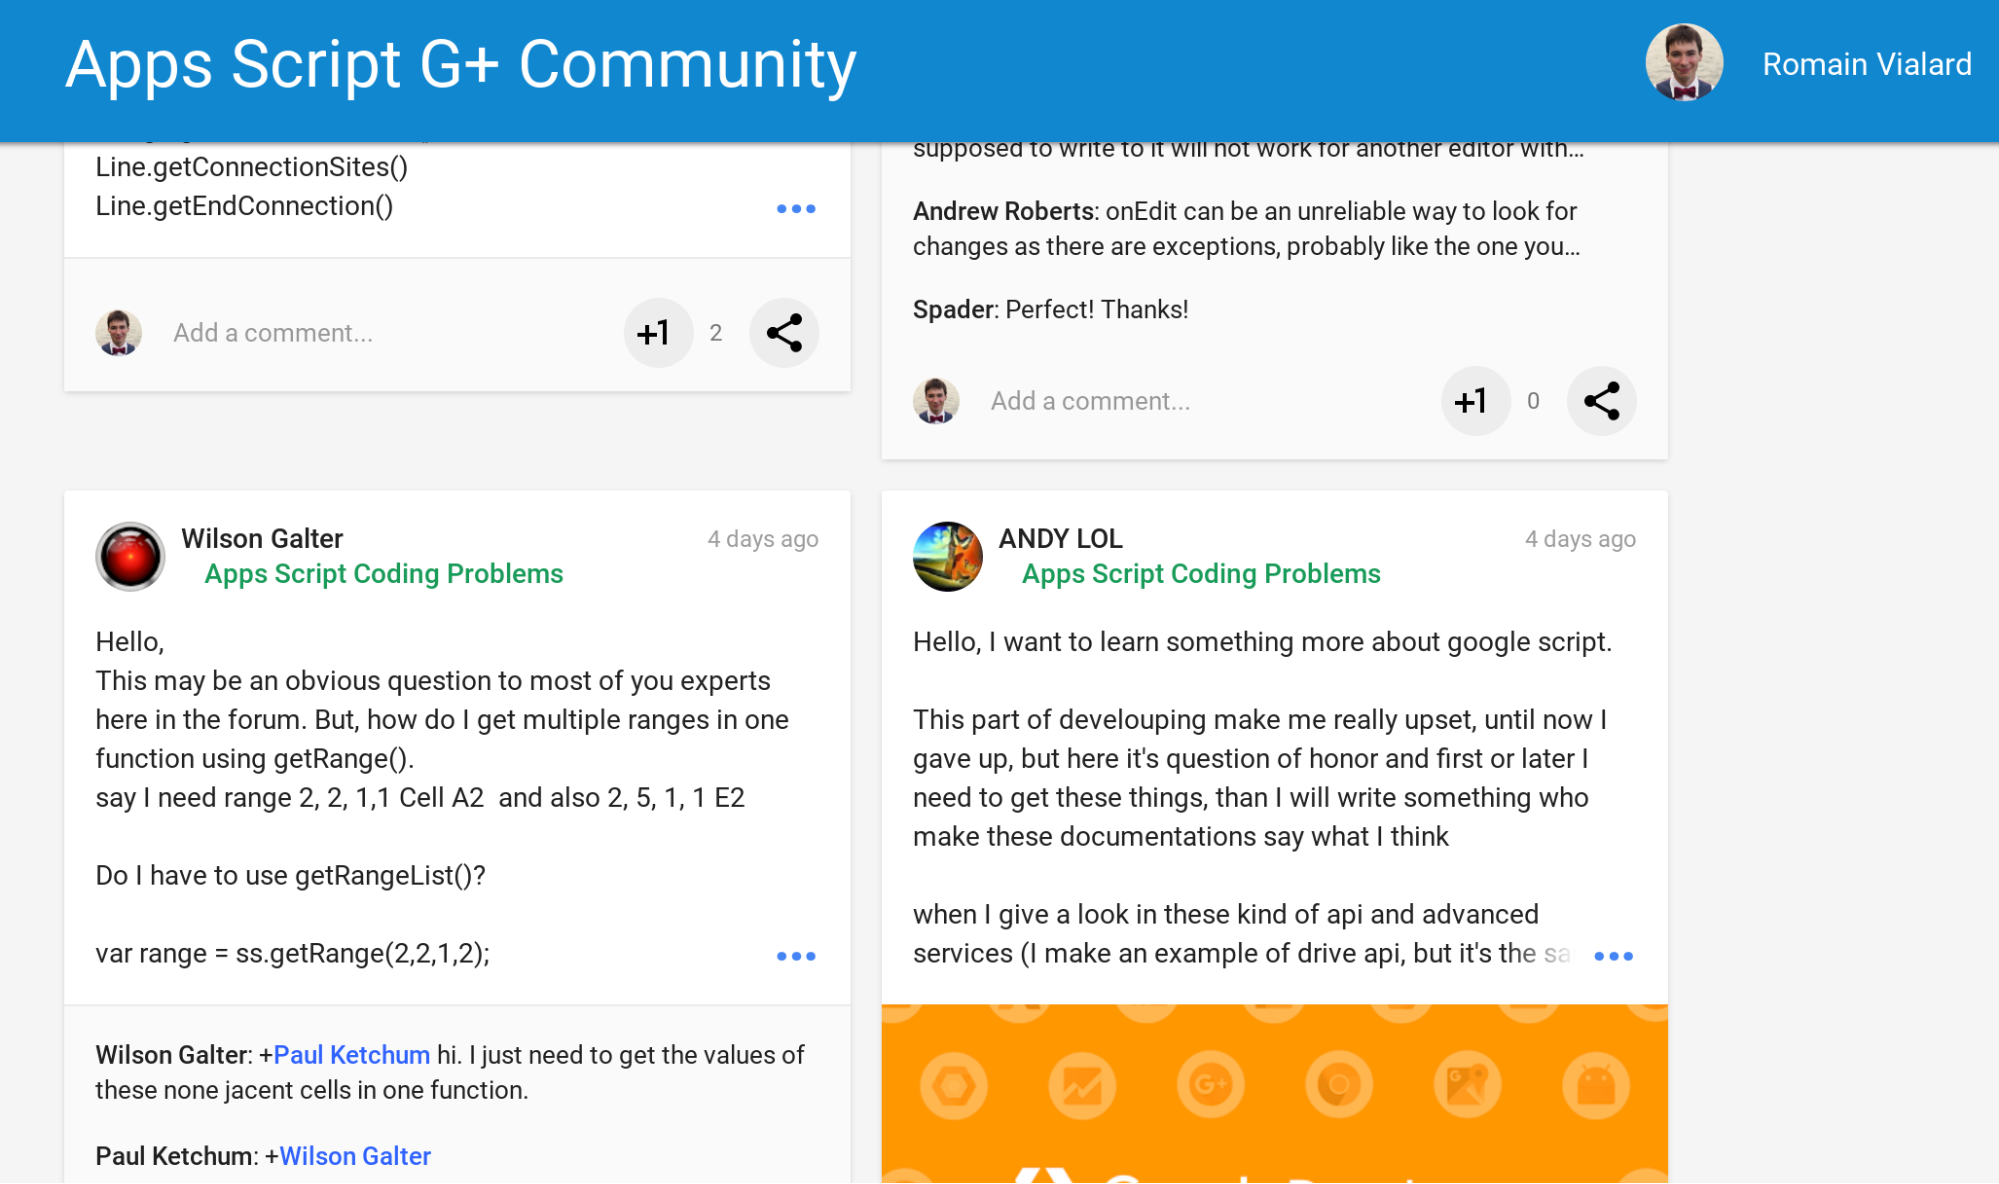Click Romain Vialard's header avatar

point(1684,63)
